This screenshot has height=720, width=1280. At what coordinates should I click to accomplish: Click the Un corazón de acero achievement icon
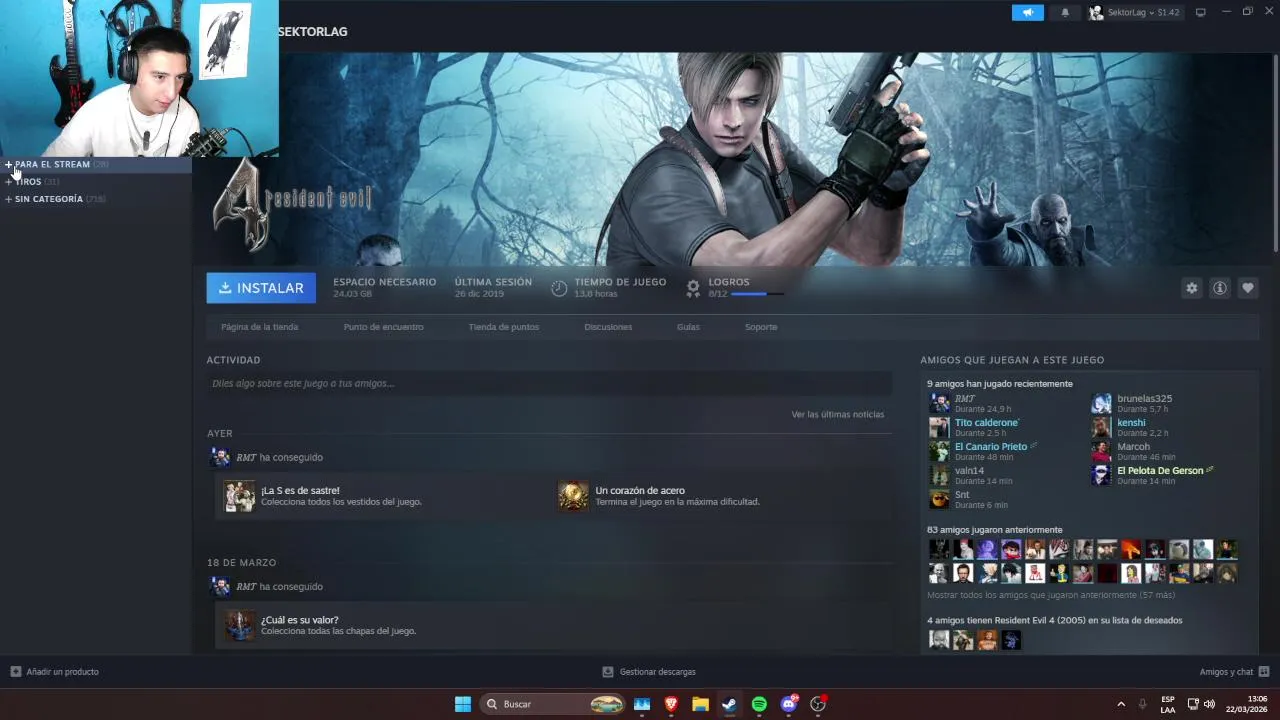(573, 496)
